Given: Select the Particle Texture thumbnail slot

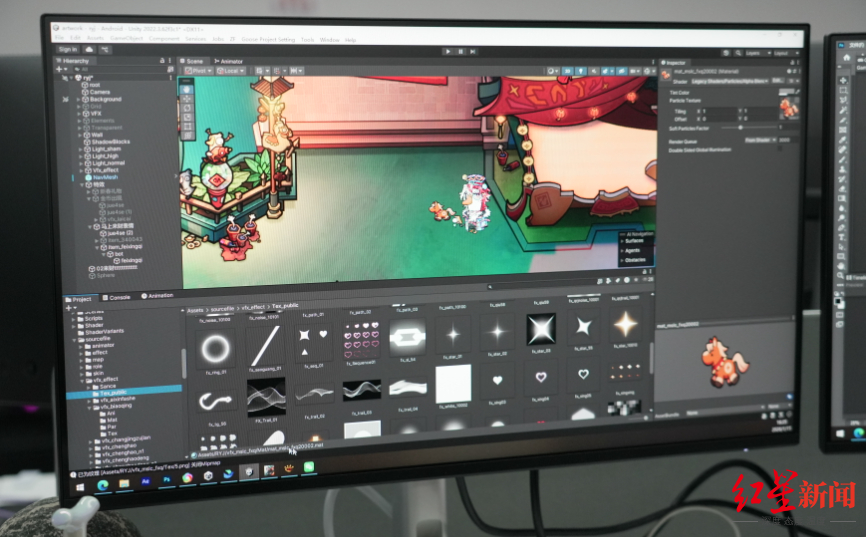Looking at the screenshot, I should point(789,108).
